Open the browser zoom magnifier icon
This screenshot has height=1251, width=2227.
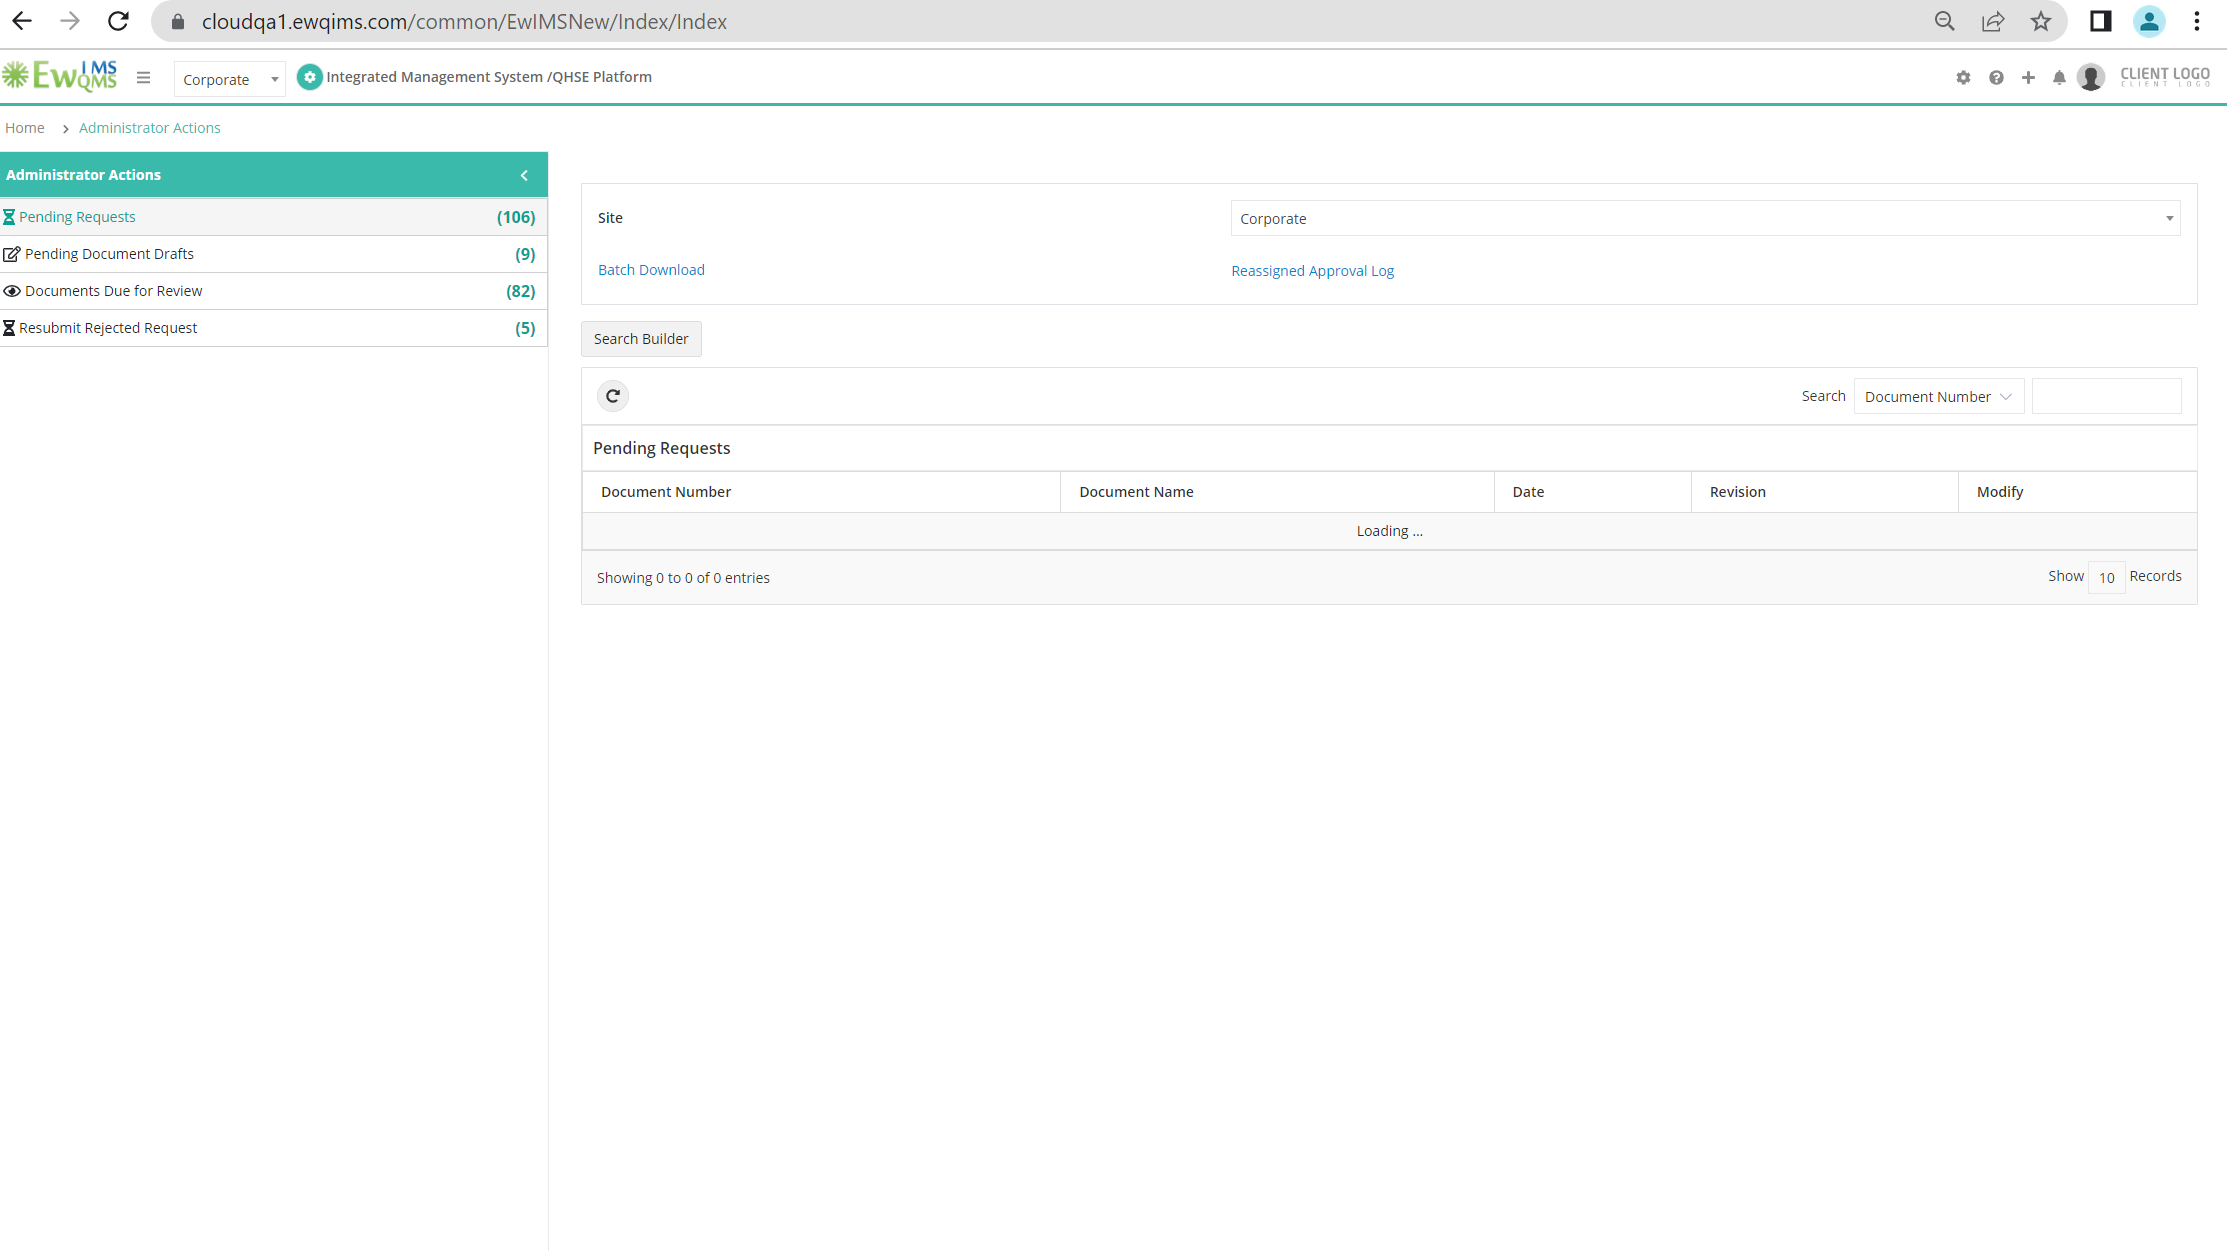point(1944,21)
